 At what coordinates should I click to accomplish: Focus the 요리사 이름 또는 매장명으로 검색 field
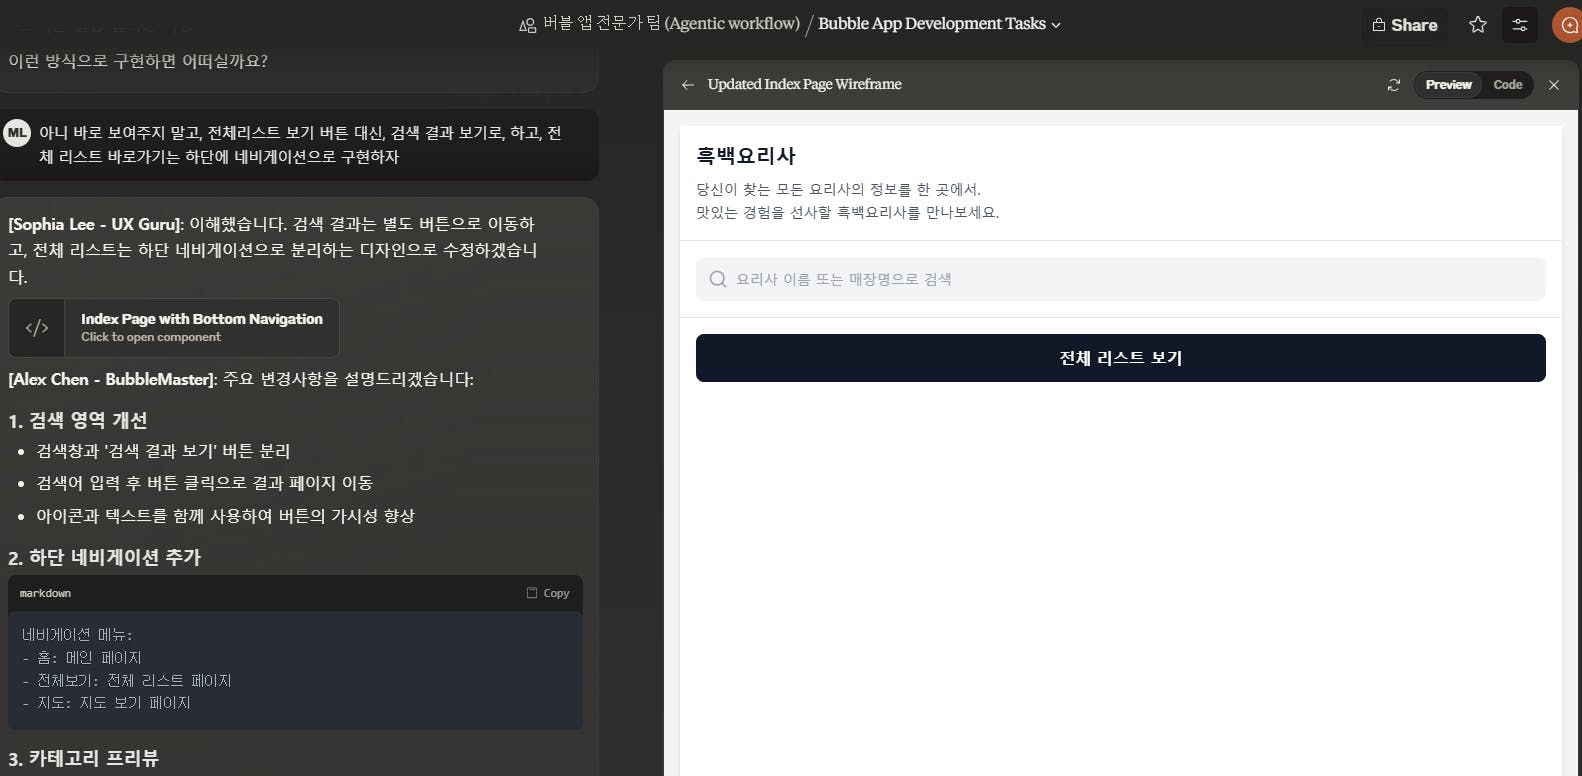[x=1120, y=279]
